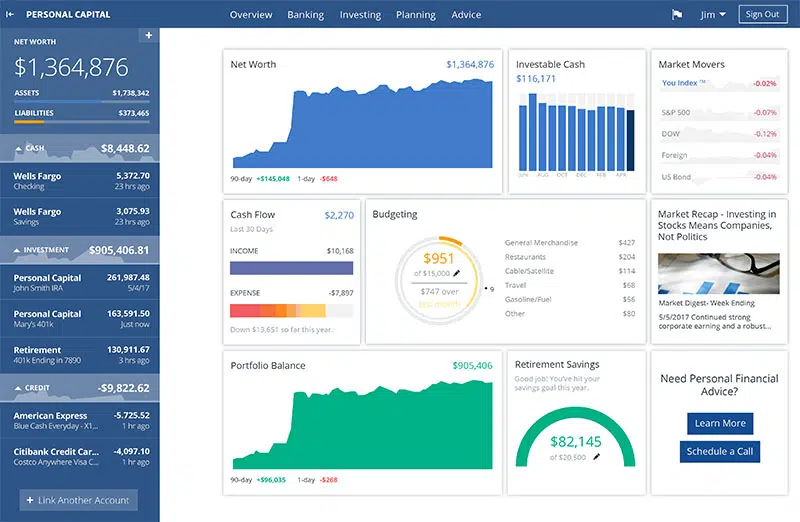This screenshot has width=800, height=522.
Task: Click Schedule a Call button
Action: (719, 451)
